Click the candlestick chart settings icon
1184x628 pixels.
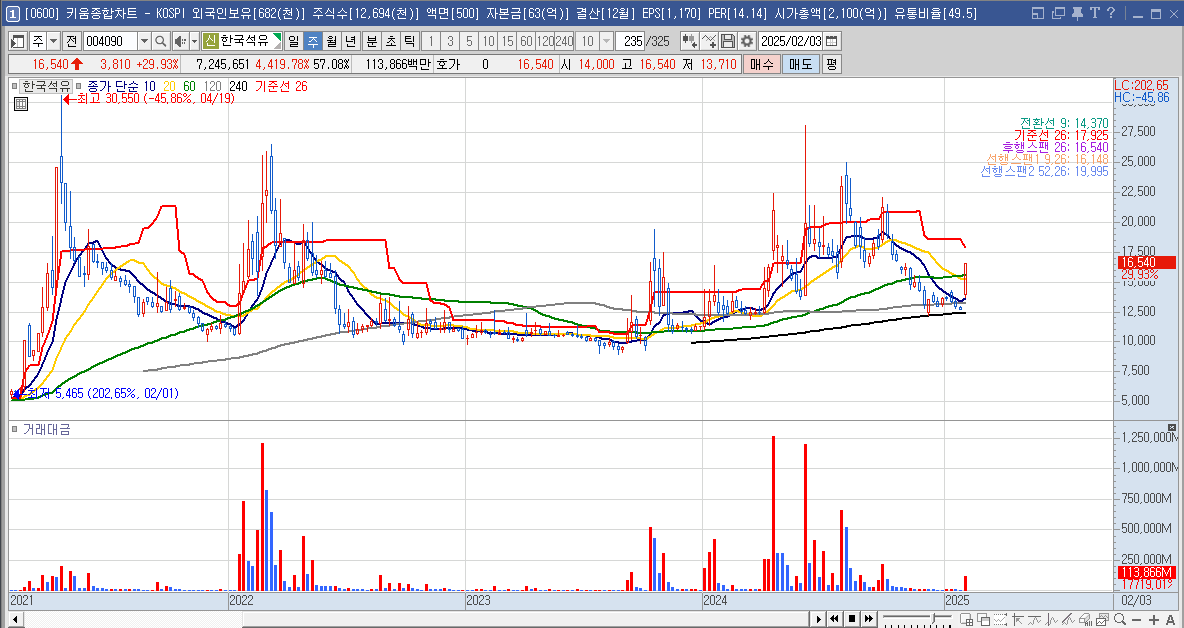pyautogui.click(x=689, y=41)
